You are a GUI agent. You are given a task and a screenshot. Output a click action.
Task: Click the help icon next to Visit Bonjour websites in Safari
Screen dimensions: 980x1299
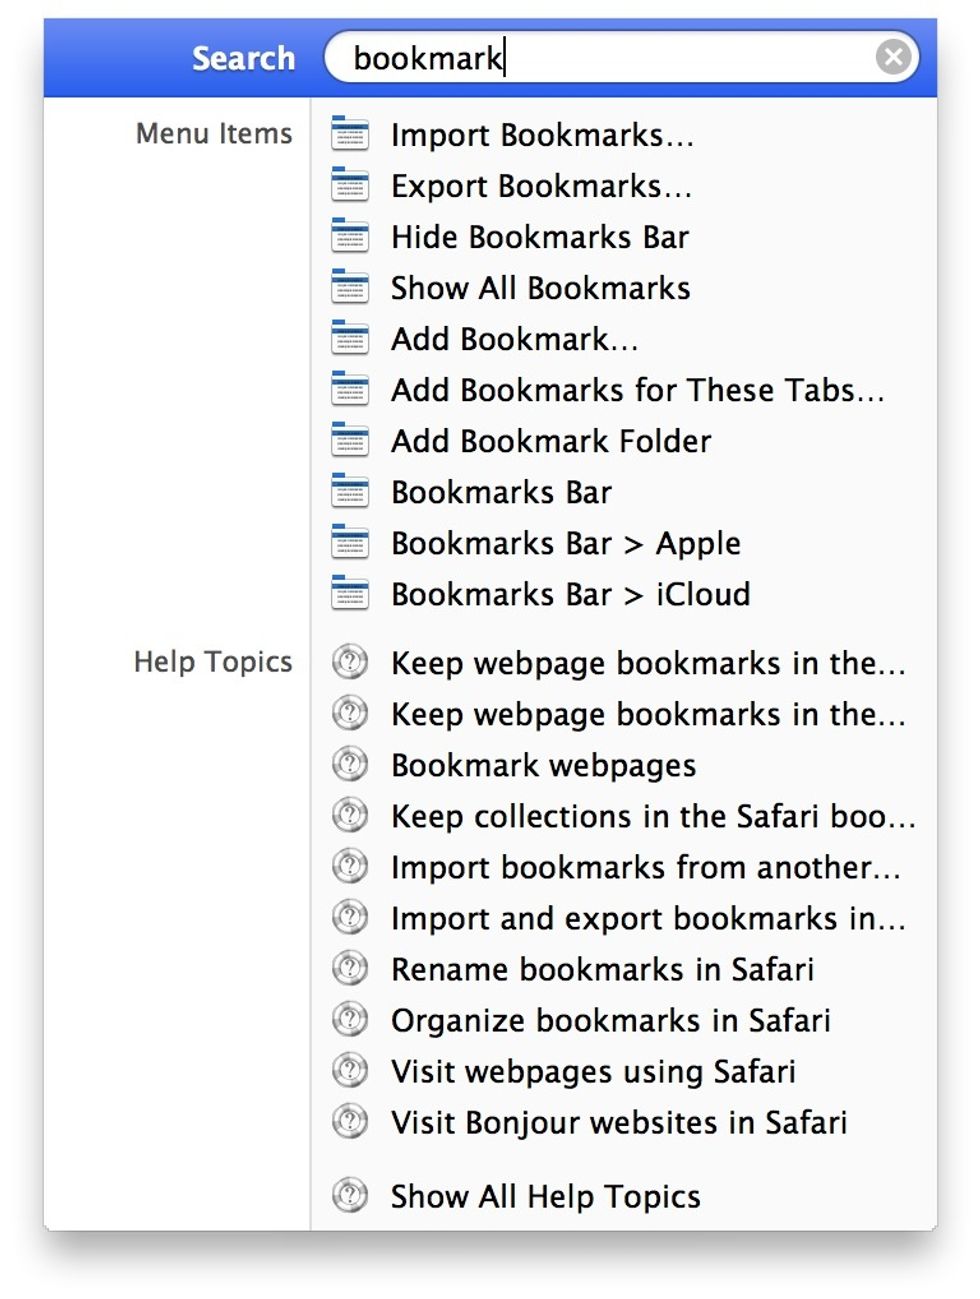[x=349, y=1121]
